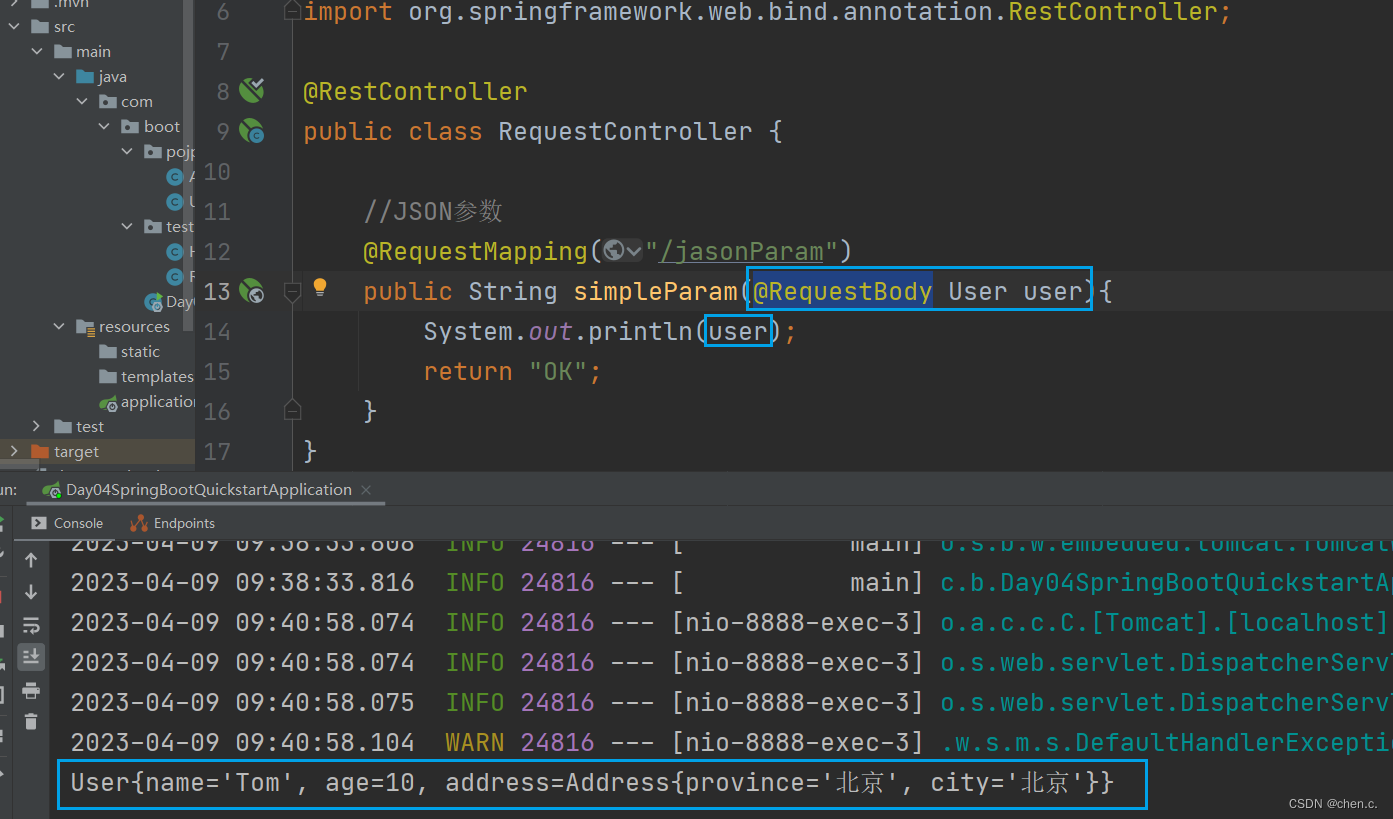
Task: Click the INFO log line at 09:40:58.075
Action: pyautogui.click(x=730, y=702)
